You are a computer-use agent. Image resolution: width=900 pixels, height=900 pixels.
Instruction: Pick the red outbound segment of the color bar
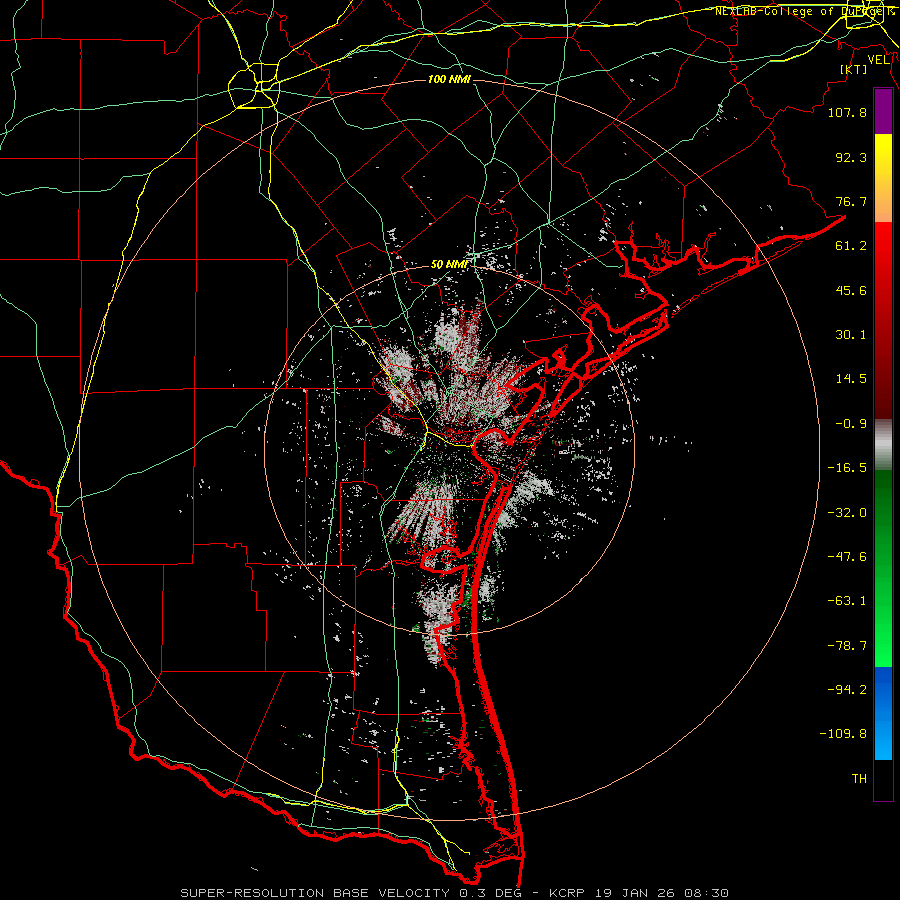[883, 320]
